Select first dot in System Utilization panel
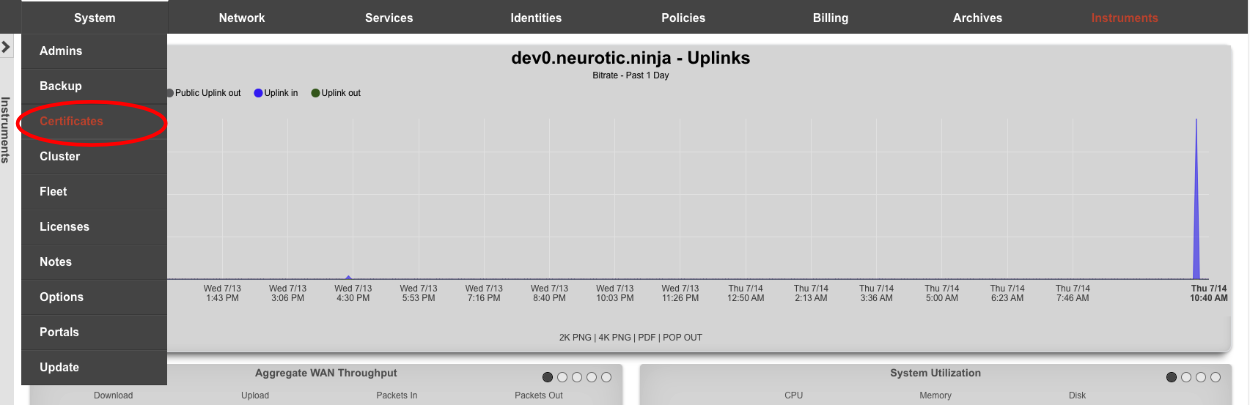Image resolution: width=1250 pixels, height=405 pixels. point(1171,377)
